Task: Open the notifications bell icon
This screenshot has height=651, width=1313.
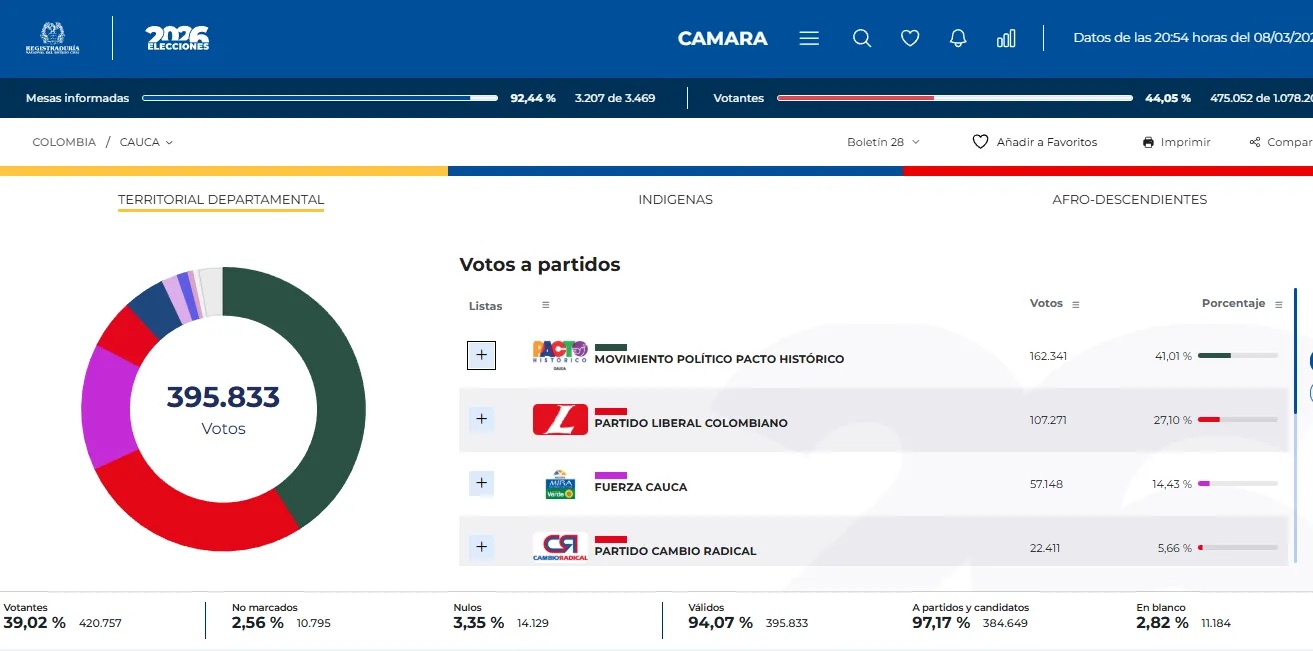Action: 957,37
